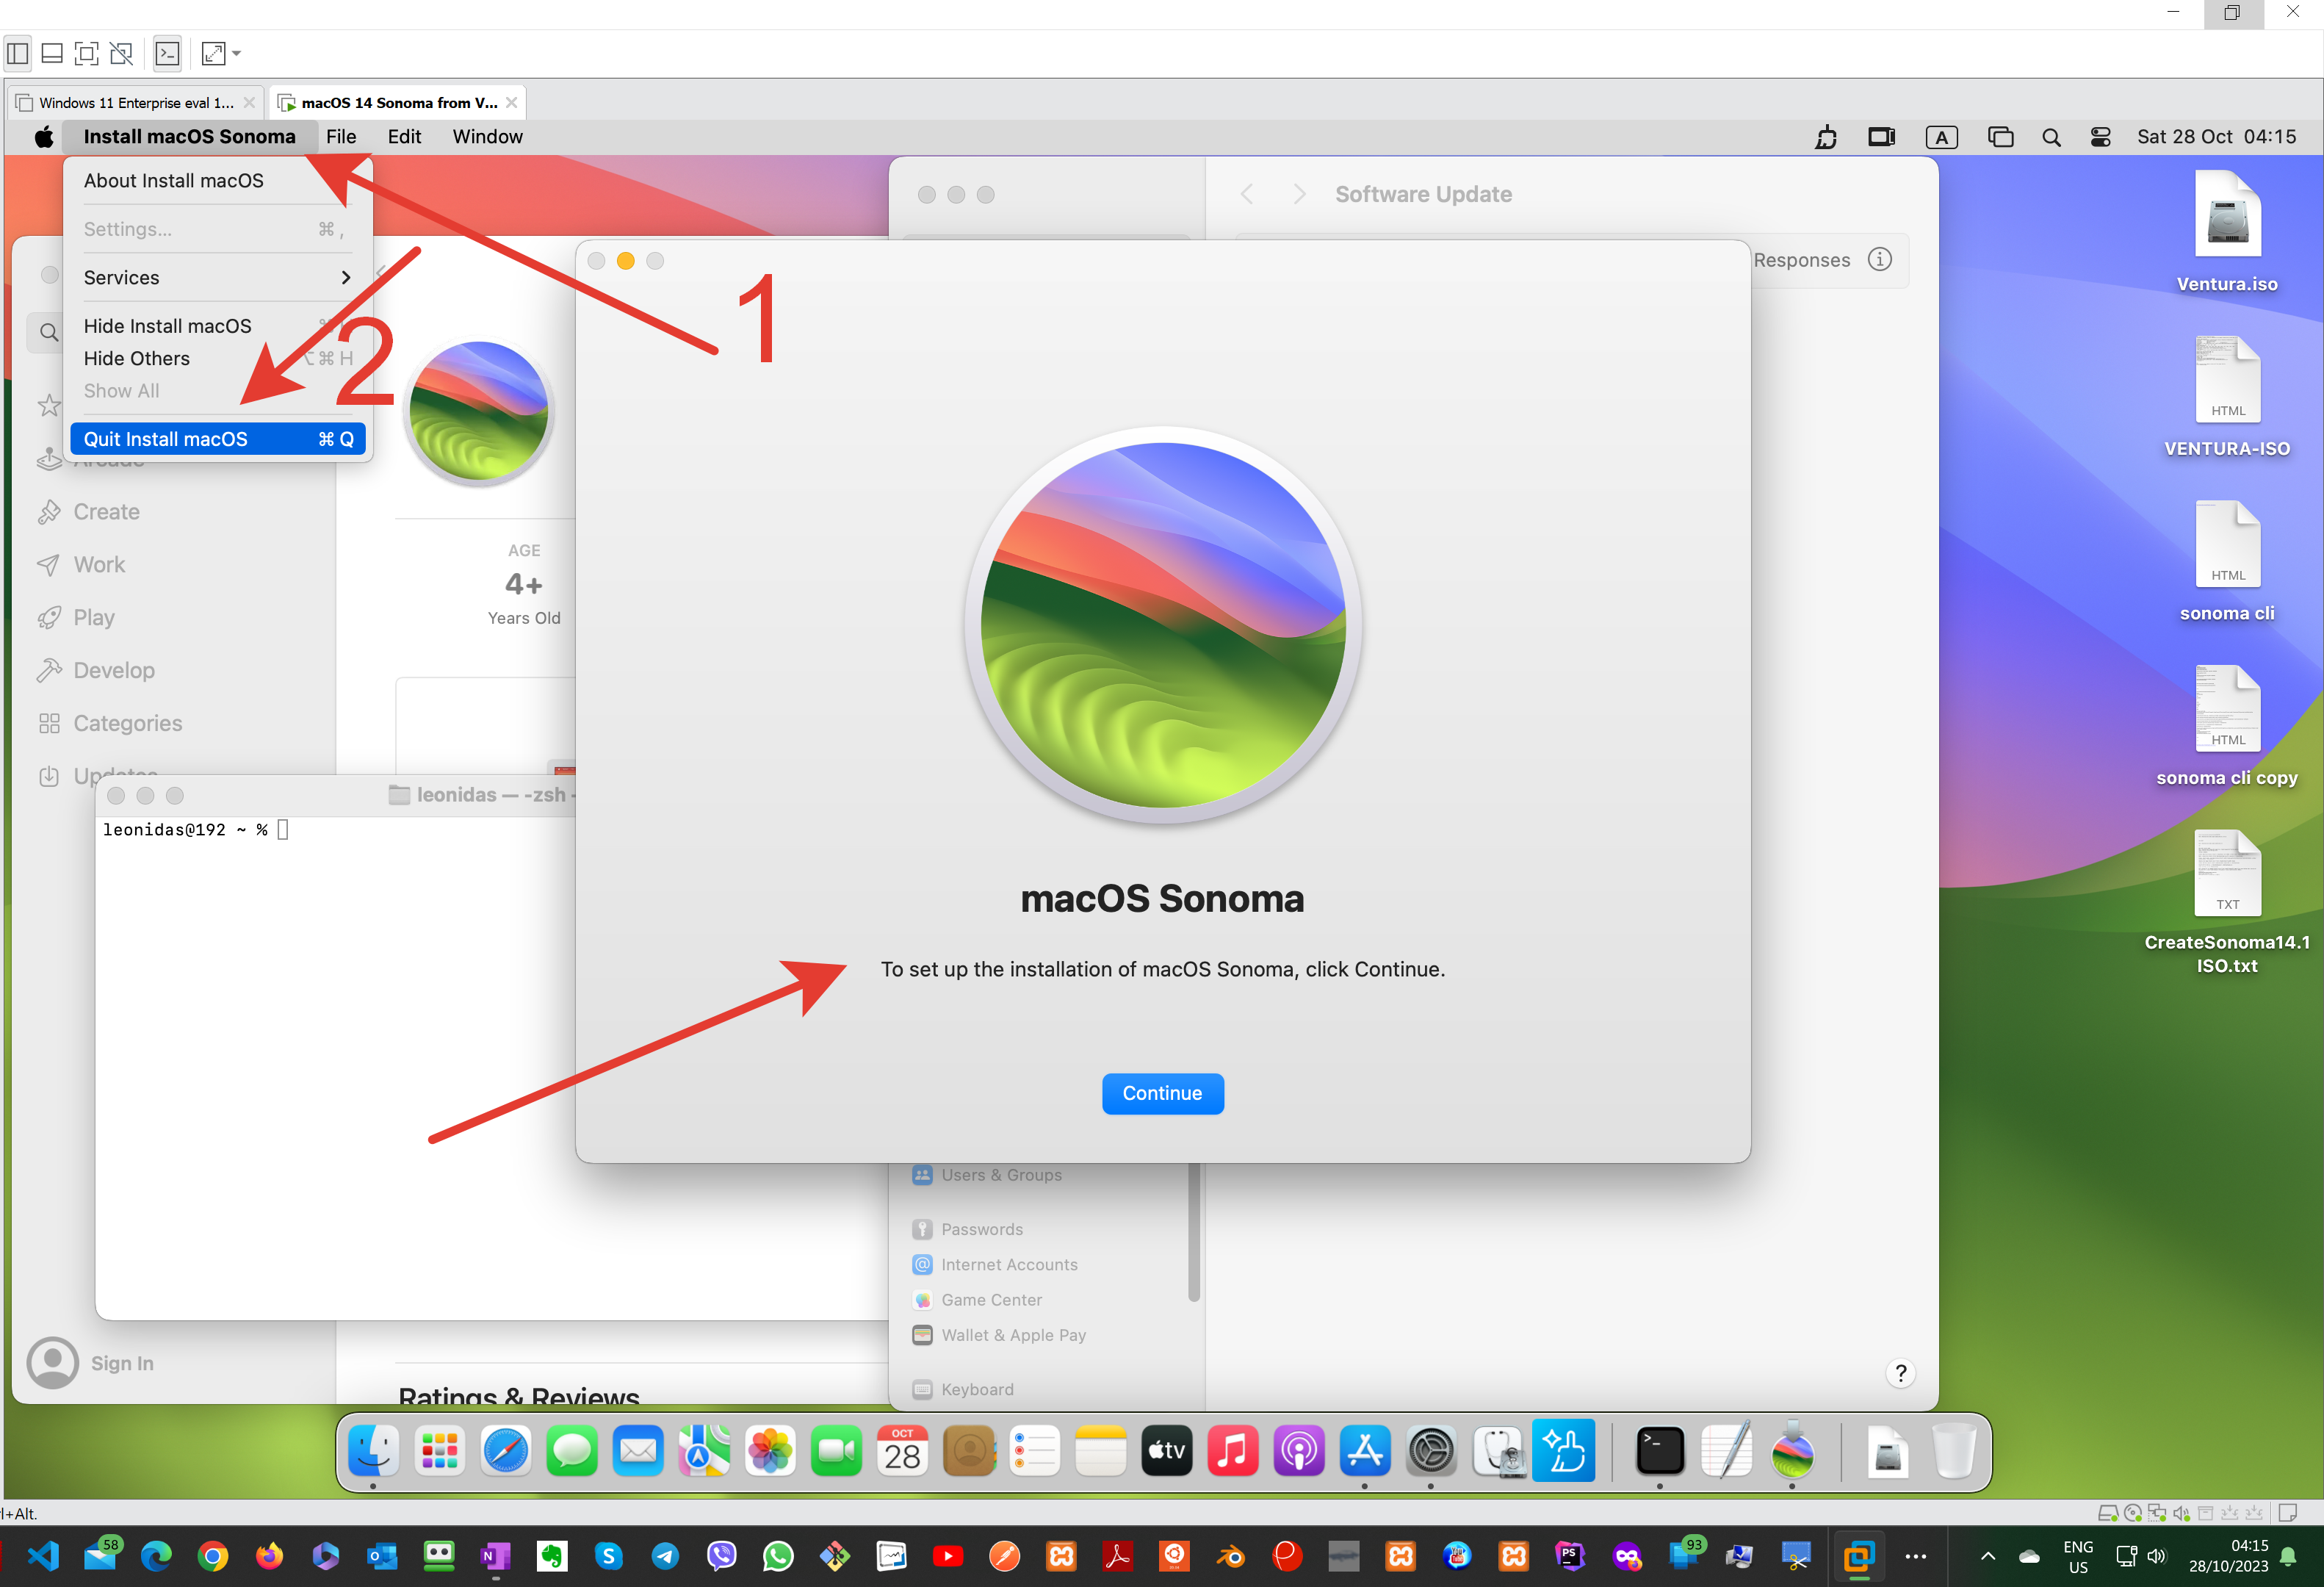Open help question mark in Settings

[x=1900, y=1373]
